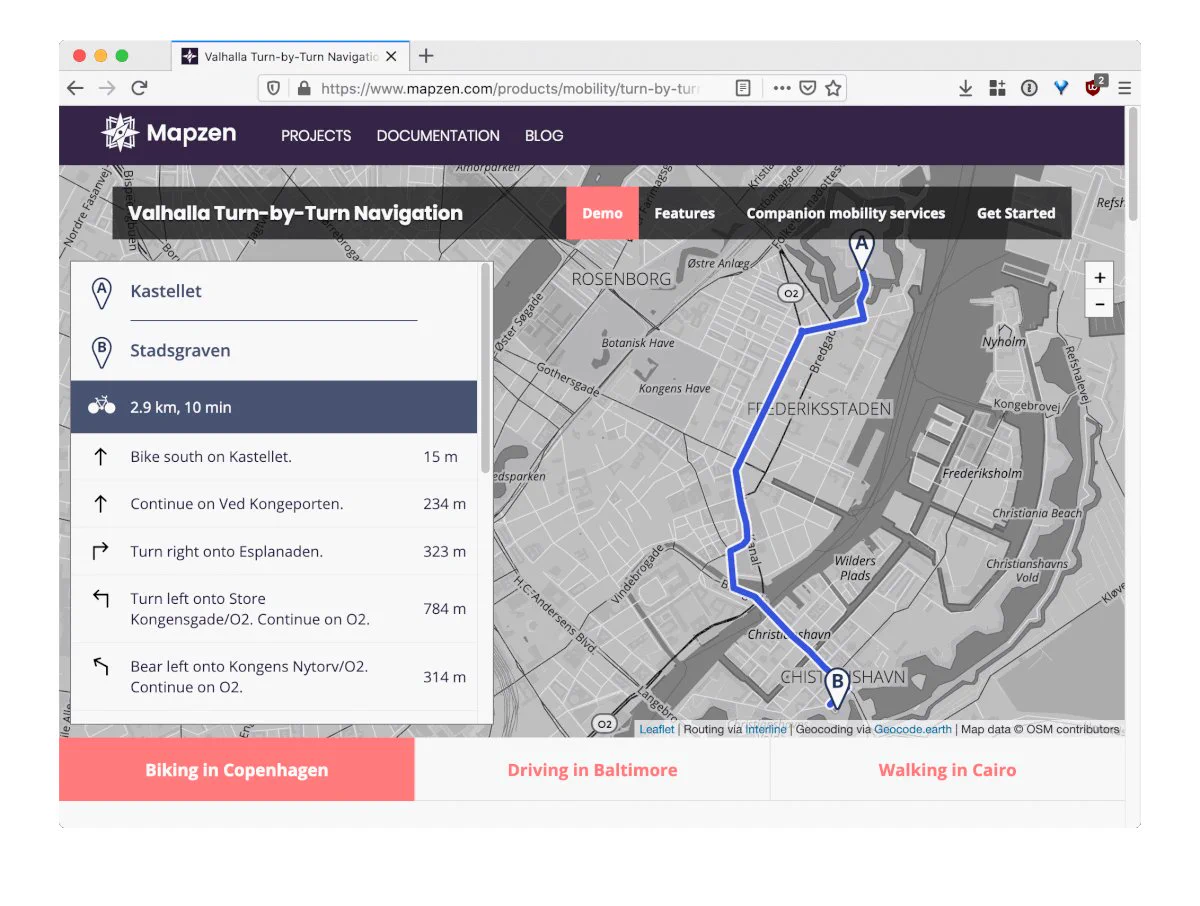
Task: Select step 'Continue on Ved Kongeporten.'
Action: (274, 504)
